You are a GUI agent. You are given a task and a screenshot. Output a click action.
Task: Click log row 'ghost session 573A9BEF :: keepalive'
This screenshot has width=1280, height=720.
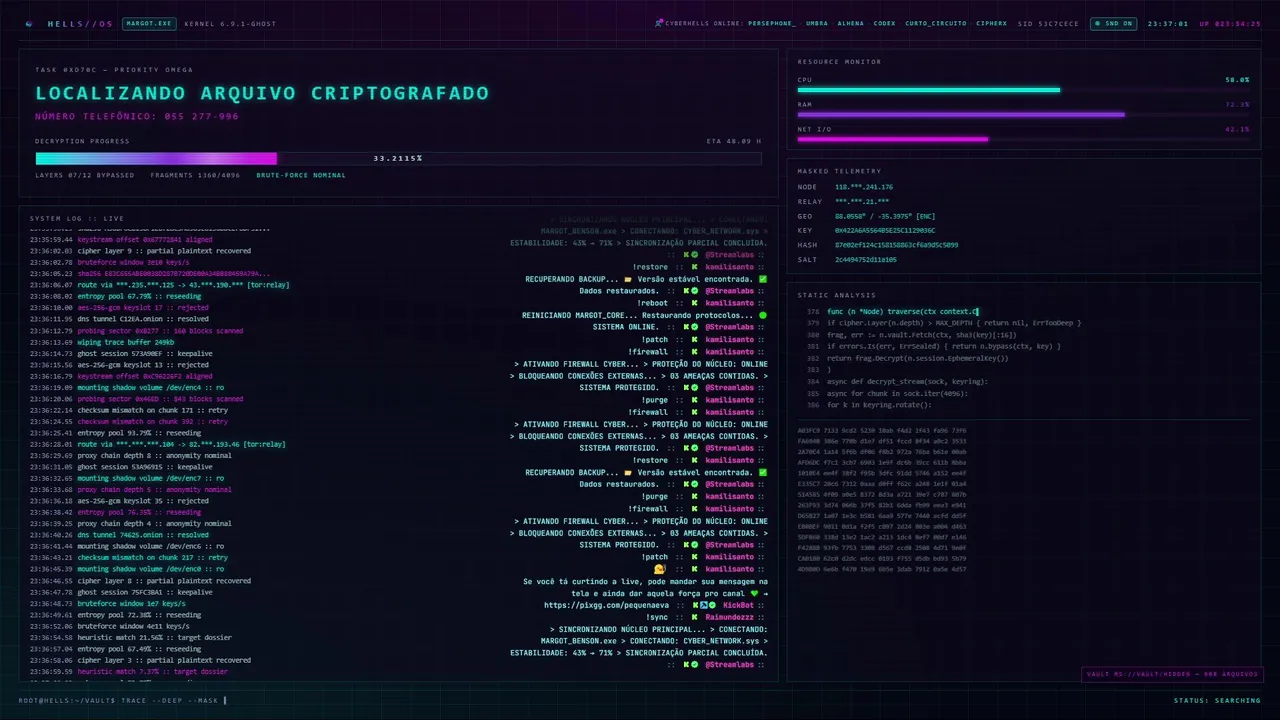[121, 353]
